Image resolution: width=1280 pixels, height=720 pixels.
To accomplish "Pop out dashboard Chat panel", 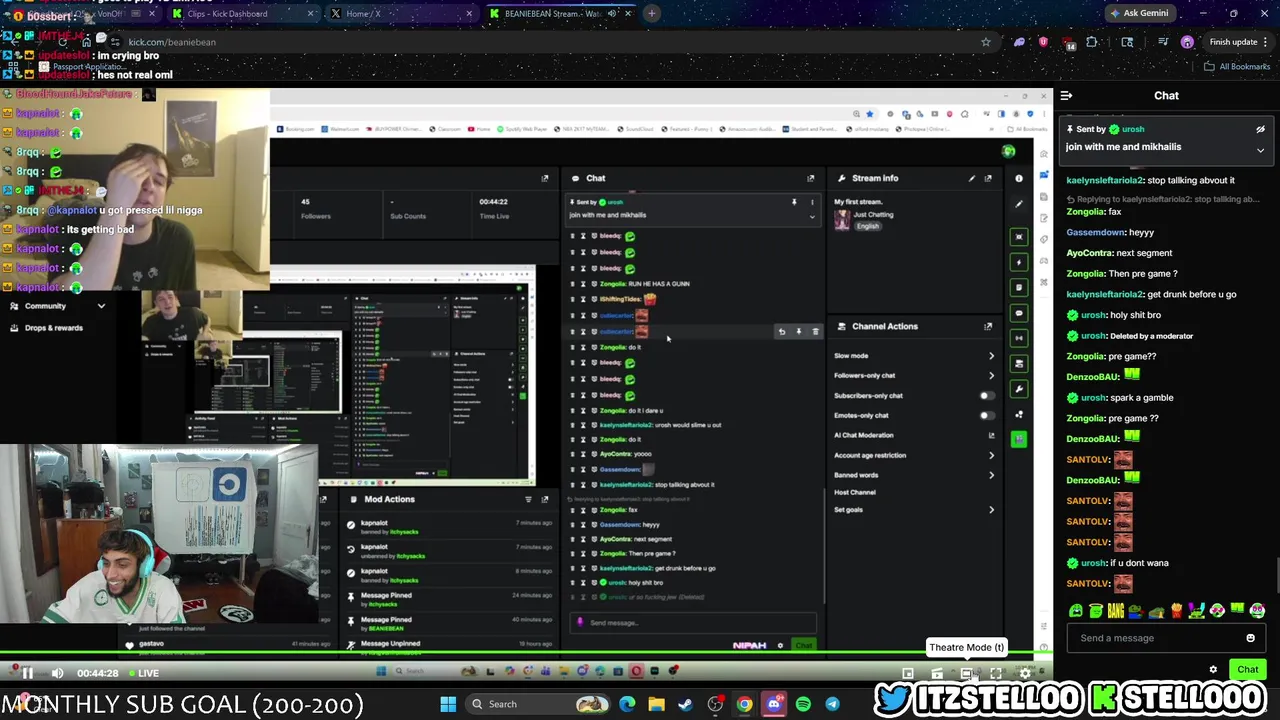I will point(810,178).
